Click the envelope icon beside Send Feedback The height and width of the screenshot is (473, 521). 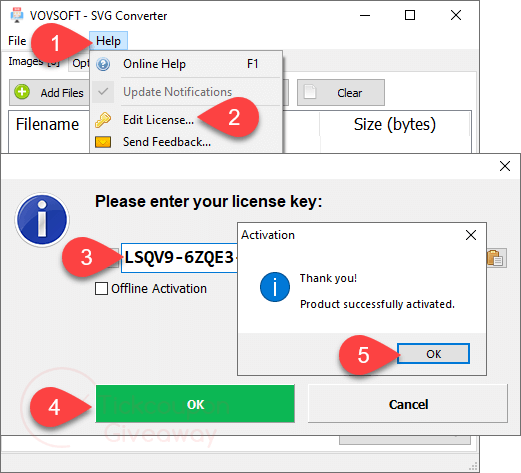[x=103, y=142]
